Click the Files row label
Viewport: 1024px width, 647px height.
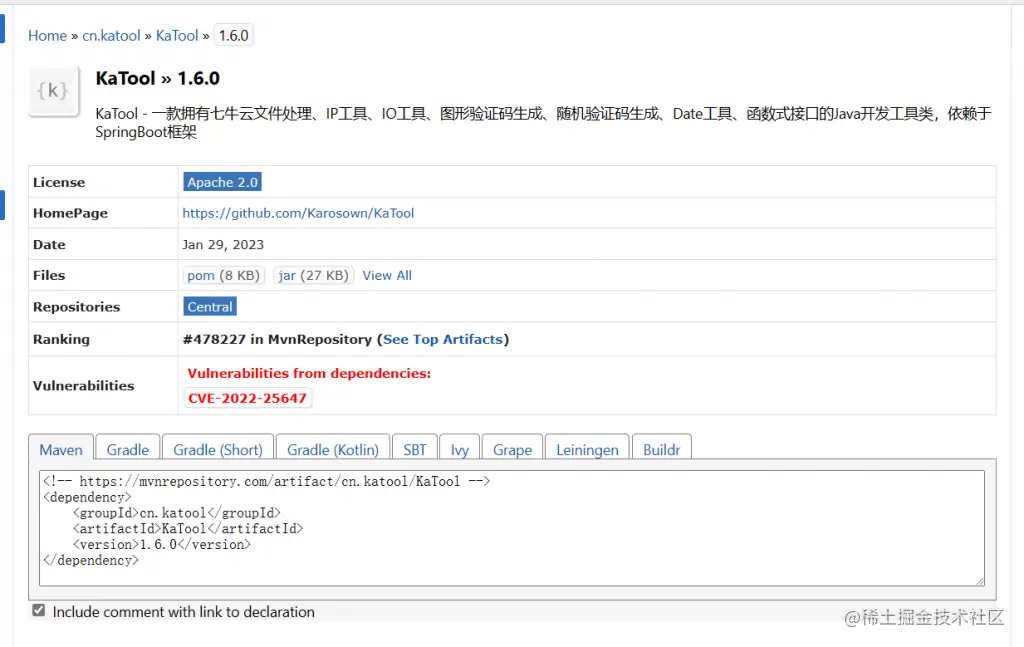pyautogui.click(x=49, y=276)
